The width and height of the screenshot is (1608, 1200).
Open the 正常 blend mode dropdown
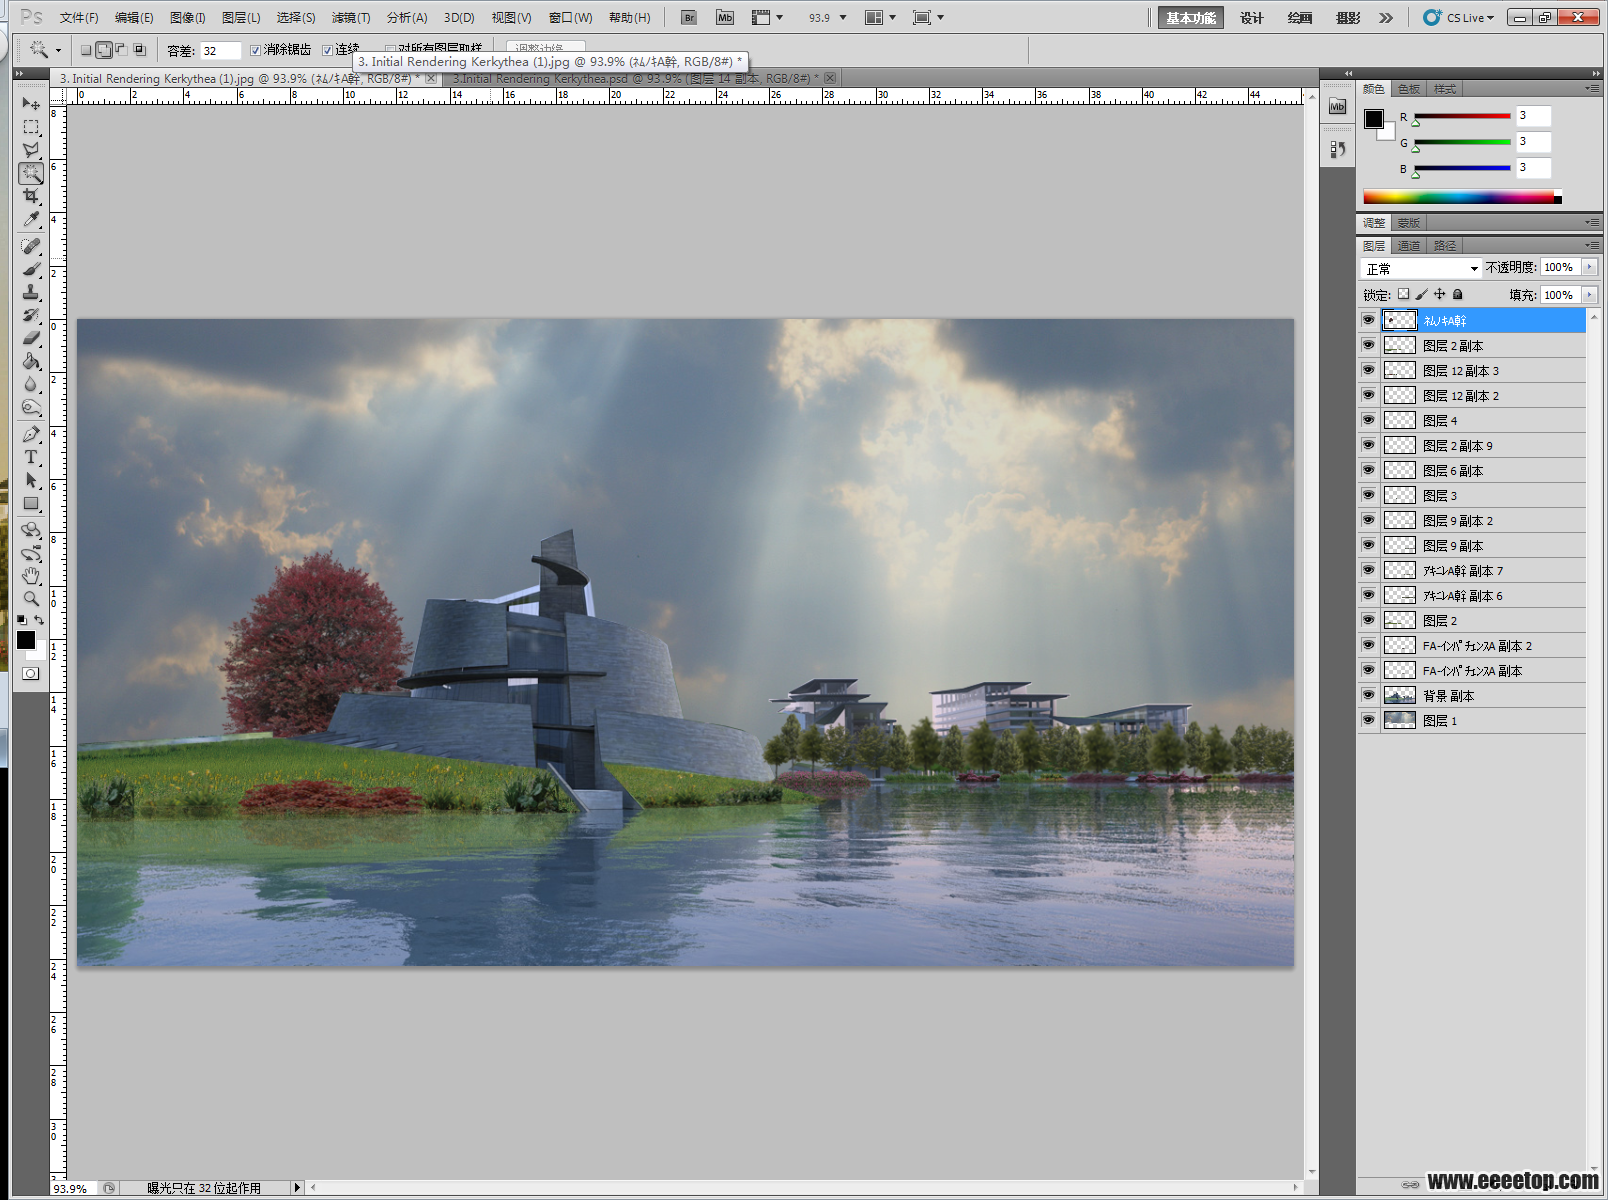click(1421, 269)
